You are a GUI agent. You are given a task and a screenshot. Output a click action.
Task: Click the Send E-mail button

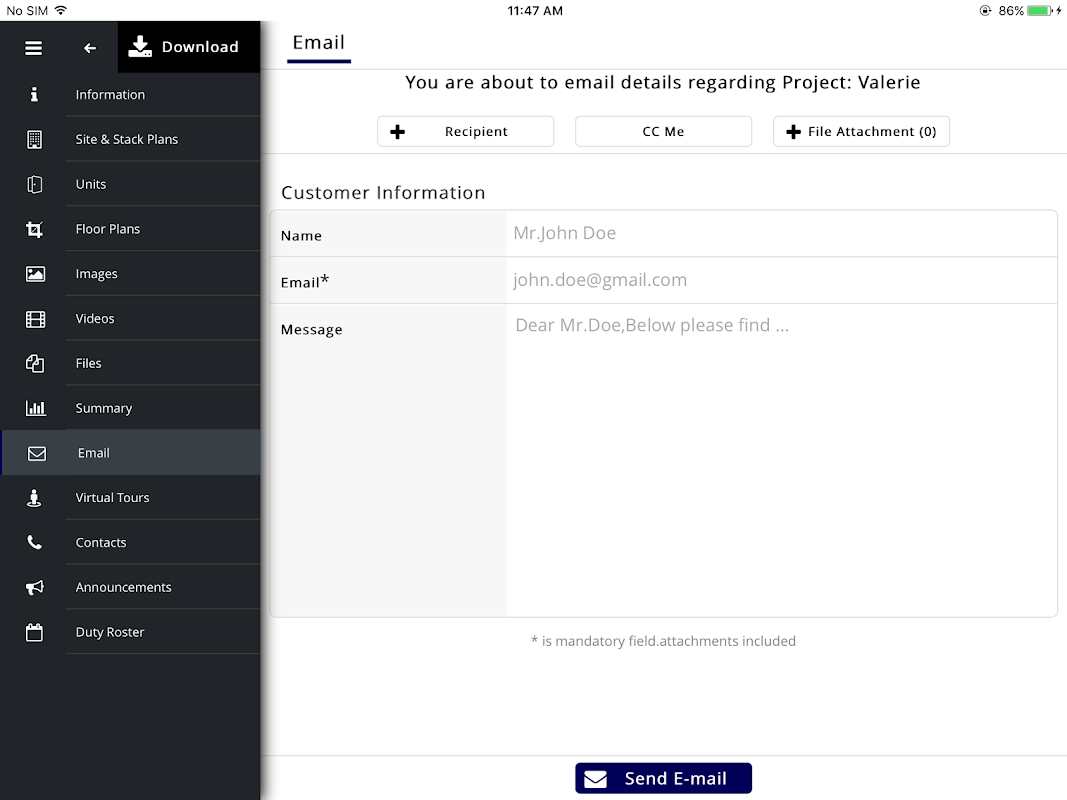[663, 778]
